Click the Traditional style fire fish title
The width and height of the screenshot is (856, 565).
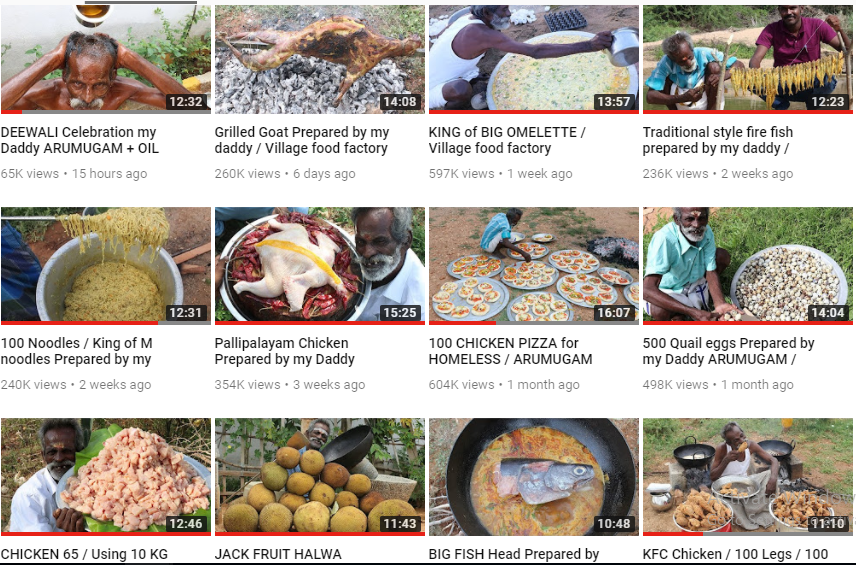(717, 140)
